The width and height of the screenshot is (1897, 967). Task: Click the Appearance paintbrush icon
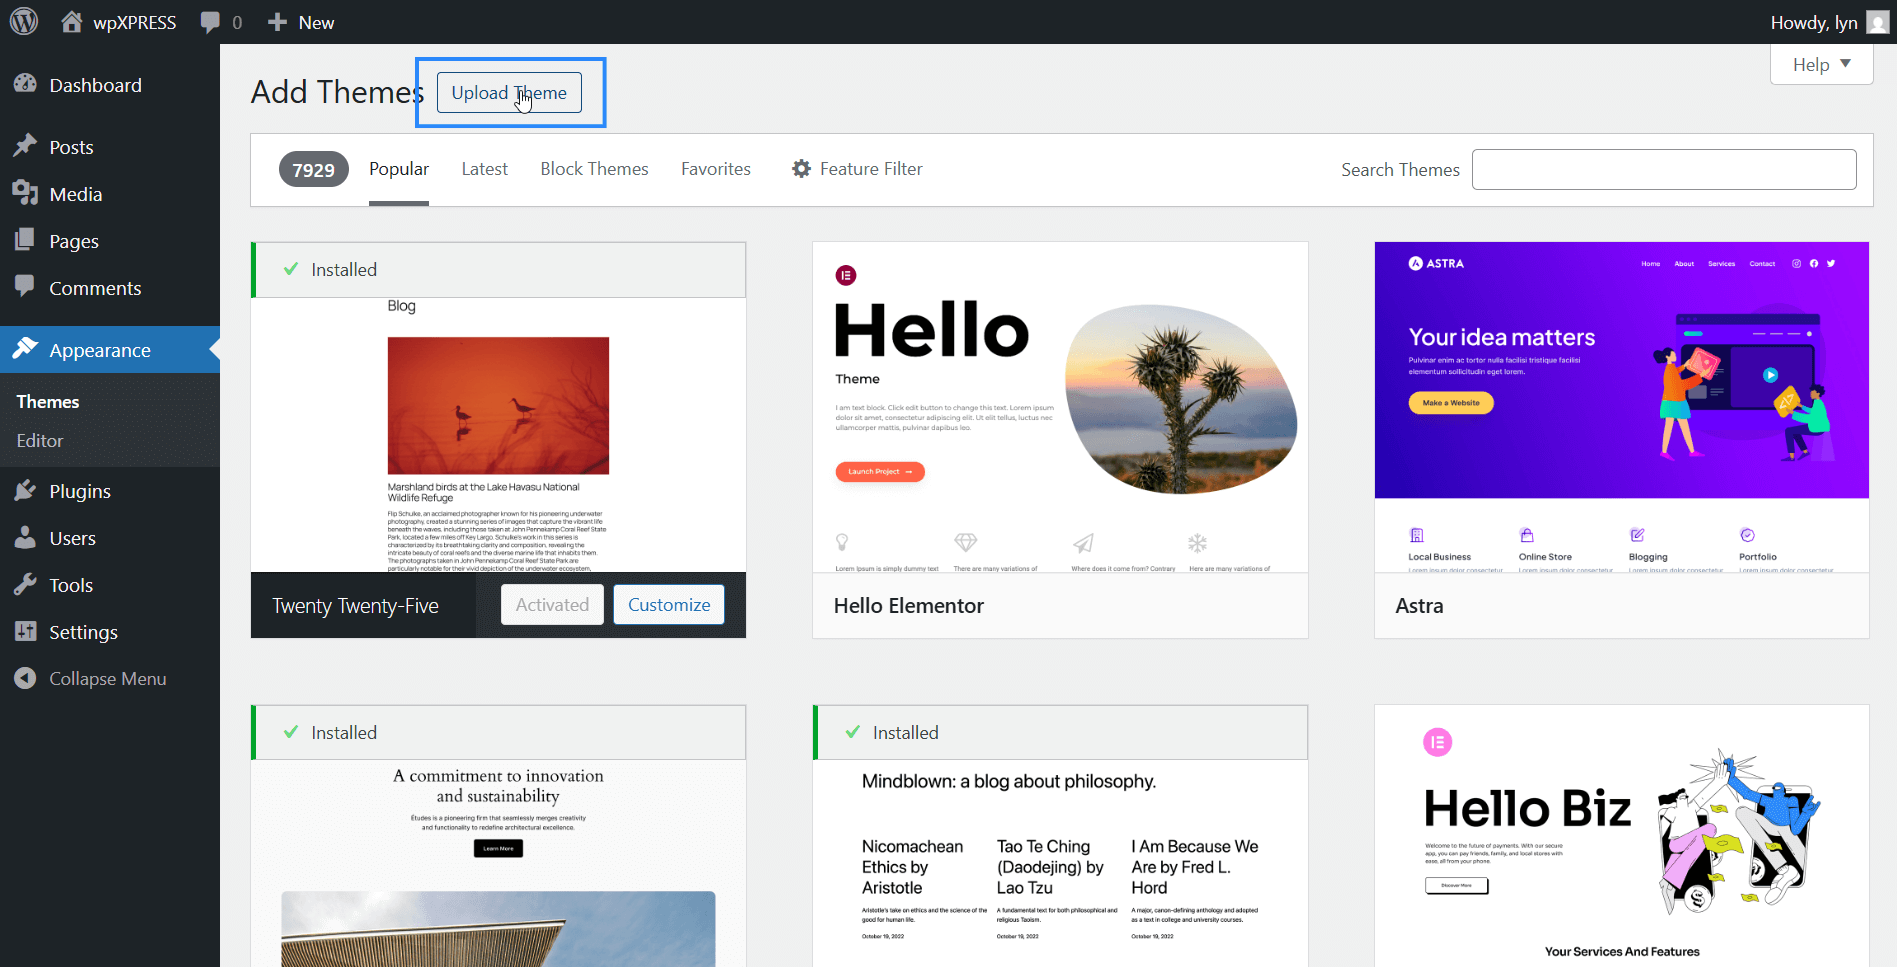(27, 349)
